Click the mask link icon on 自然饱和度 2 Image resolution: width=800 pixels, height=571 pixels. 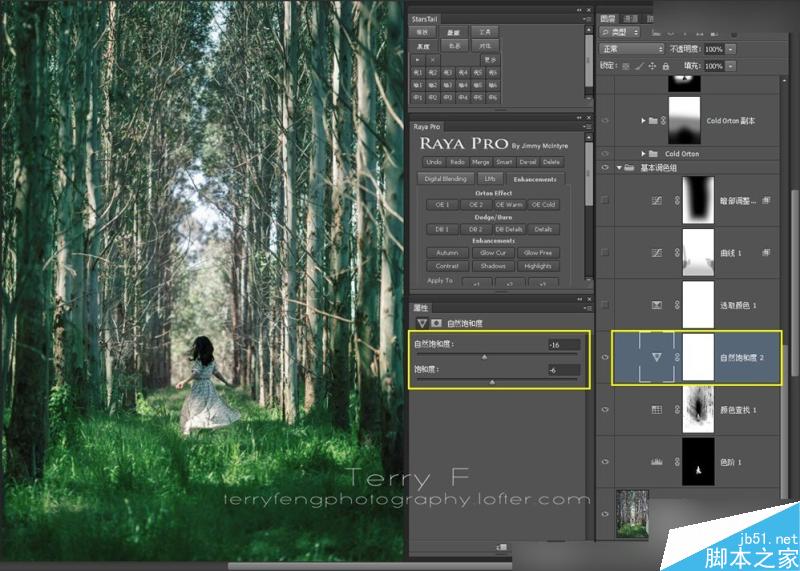click(678, 358)
